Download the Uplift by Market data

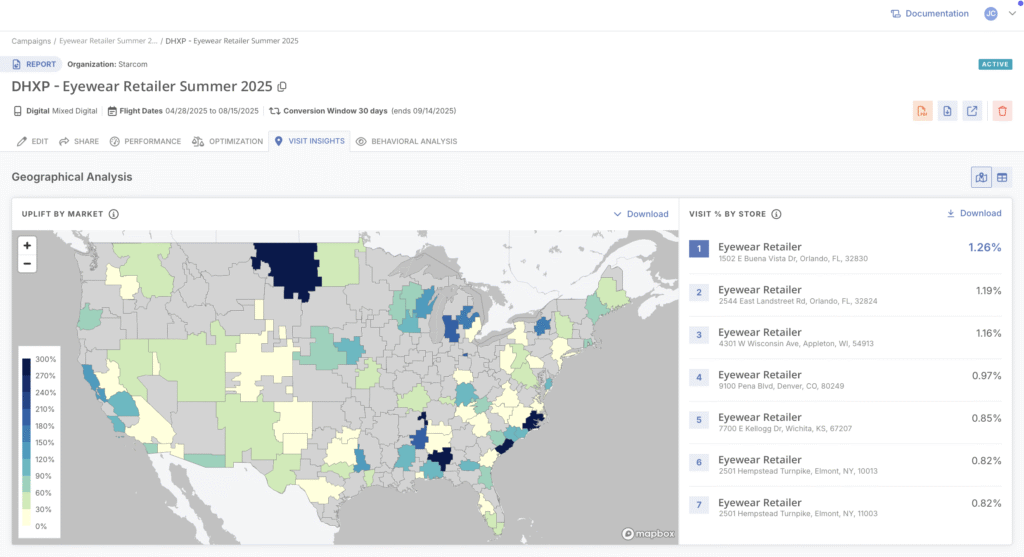(x=640, y=214)
